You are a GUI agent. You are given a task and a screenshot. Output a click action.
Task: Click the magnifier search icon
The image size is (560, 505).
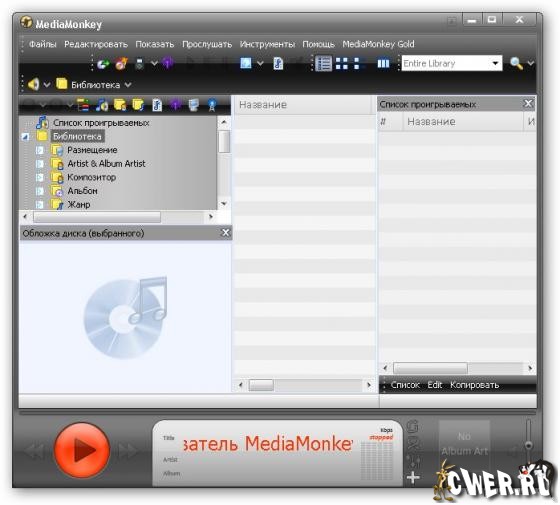pos(516,64)
